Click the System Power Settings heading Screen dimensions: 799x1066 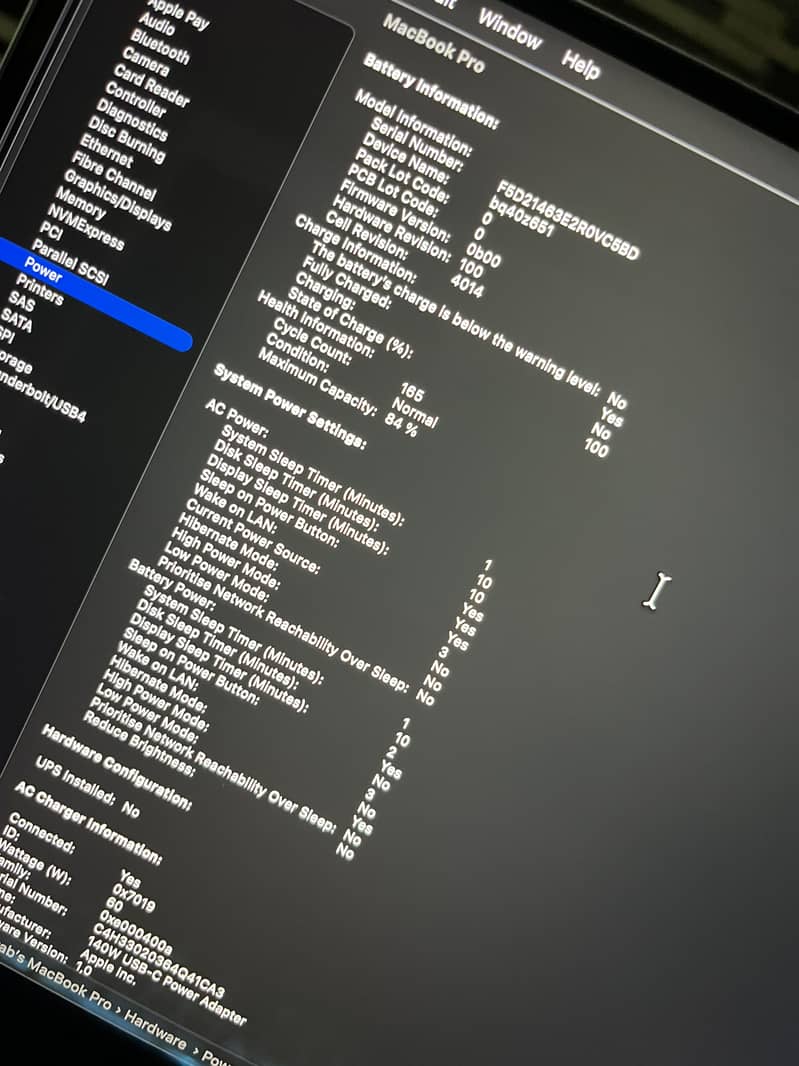coord(290,407)
